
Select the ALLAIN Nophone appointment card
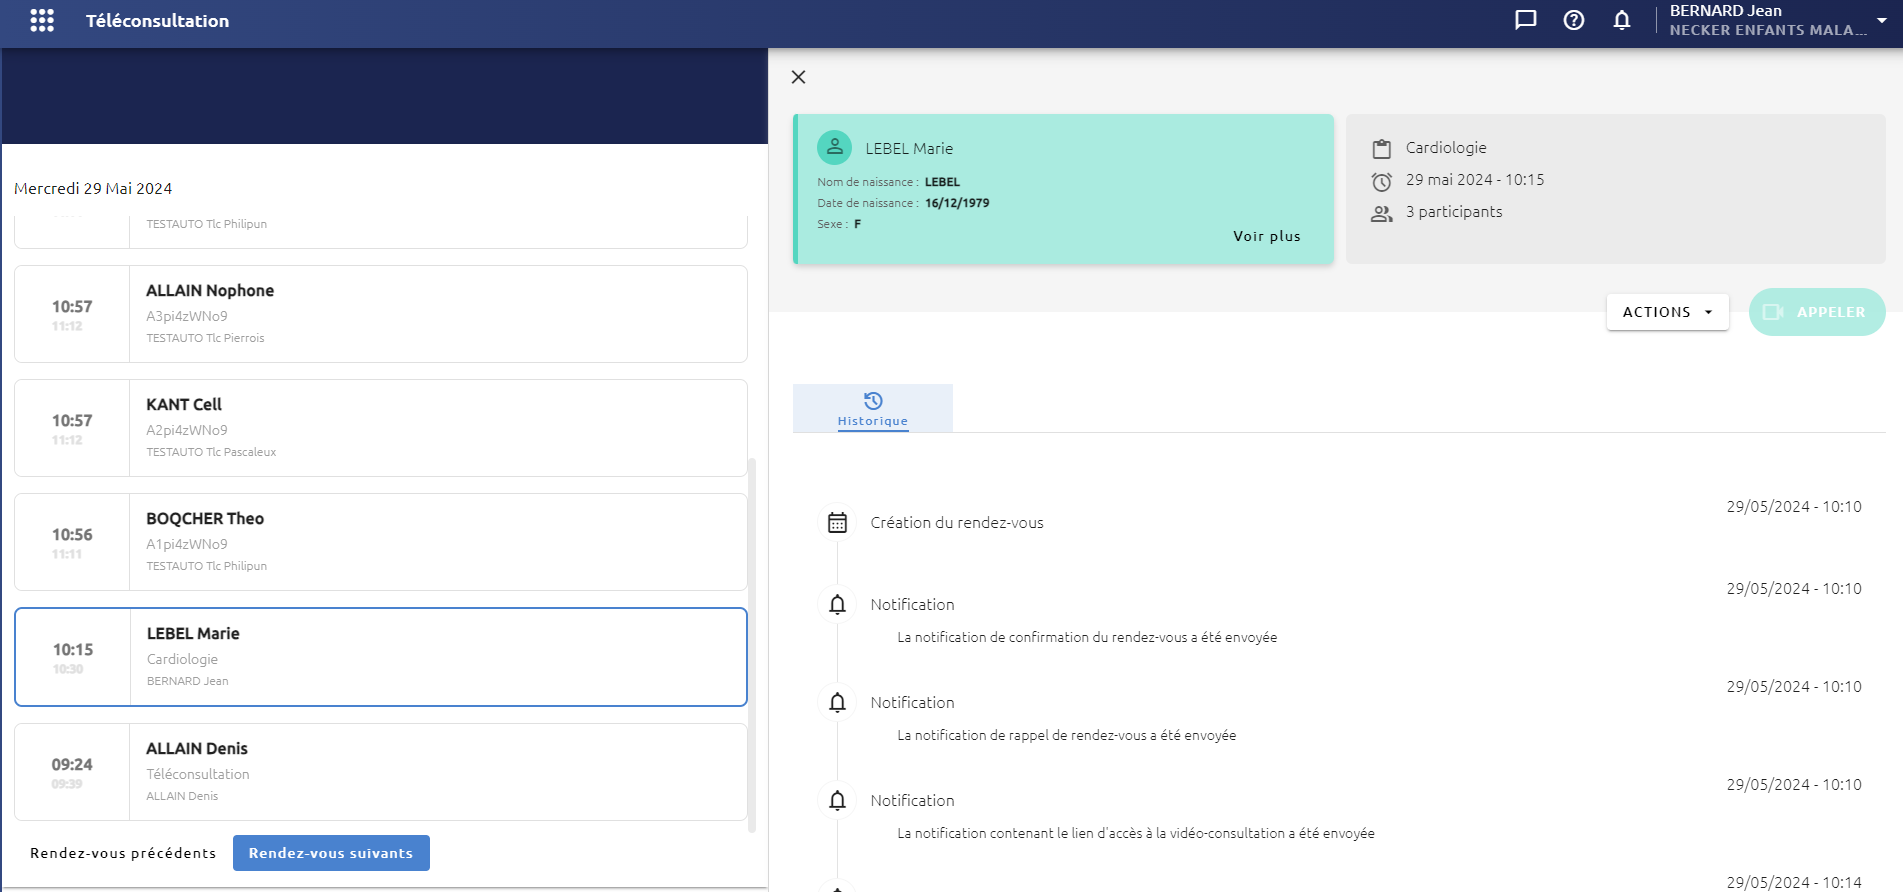point(381,314)
